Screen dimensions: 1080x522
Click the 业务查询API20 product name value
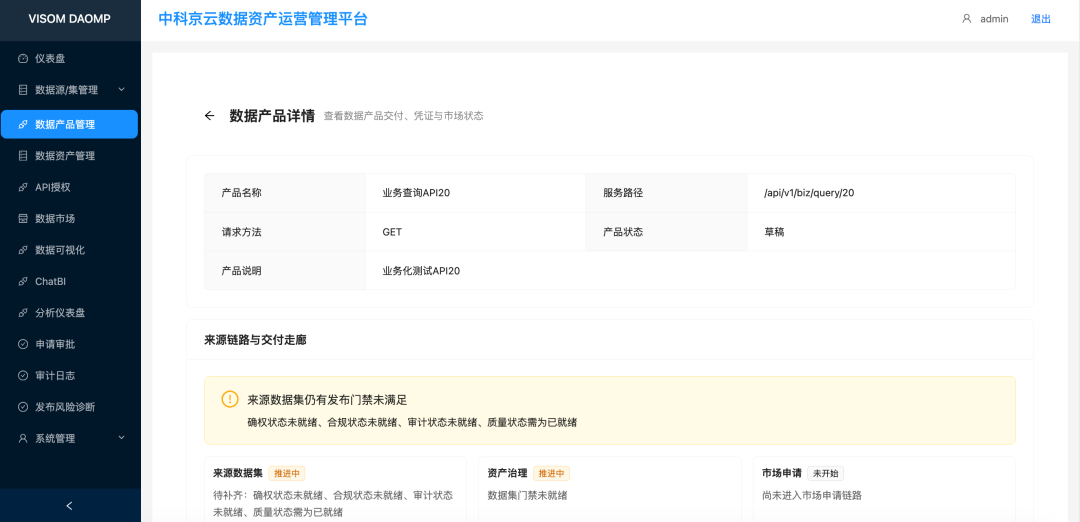(x=416, y=193)
